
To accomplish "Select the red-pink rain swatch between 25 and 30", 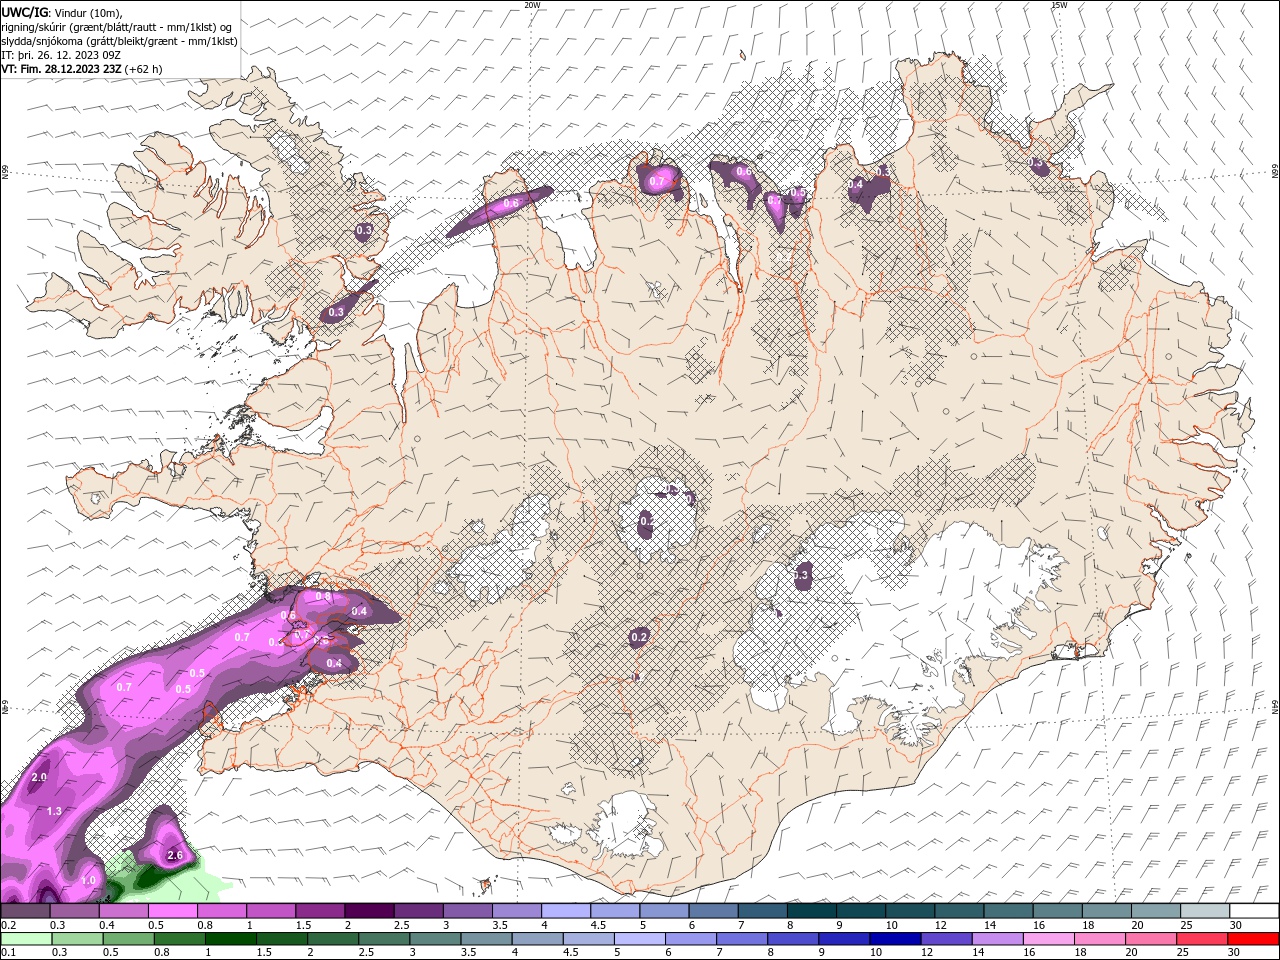I will coord(1202,939).
